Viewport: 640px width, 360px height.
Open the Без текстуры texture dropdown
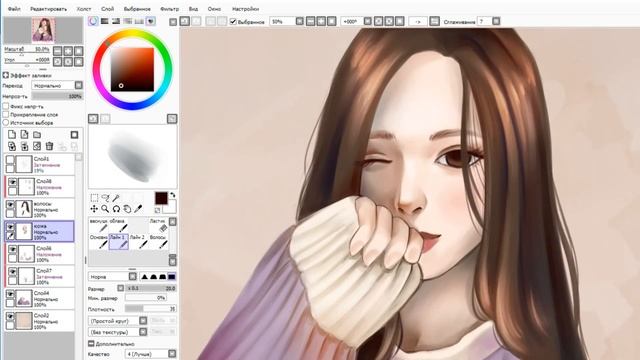coord(143,332)
